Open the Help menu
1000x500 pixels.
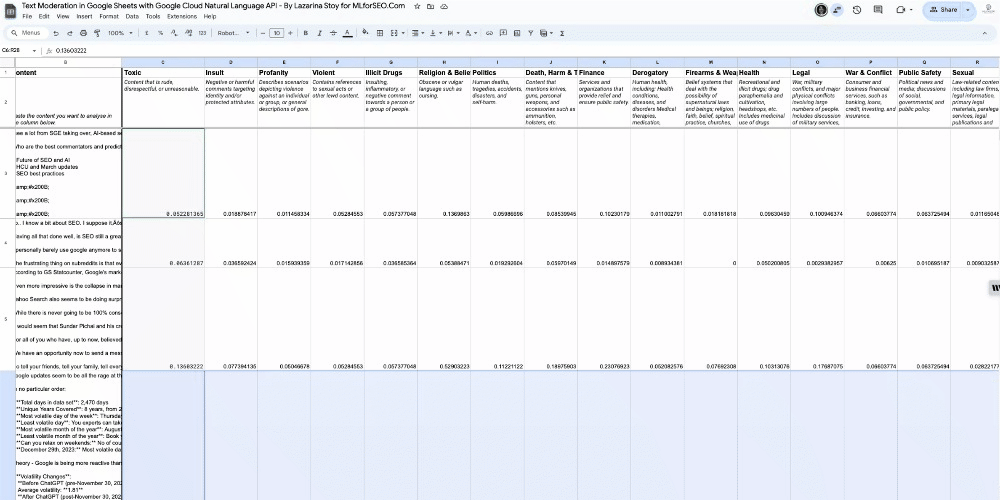tap(210, 16)
